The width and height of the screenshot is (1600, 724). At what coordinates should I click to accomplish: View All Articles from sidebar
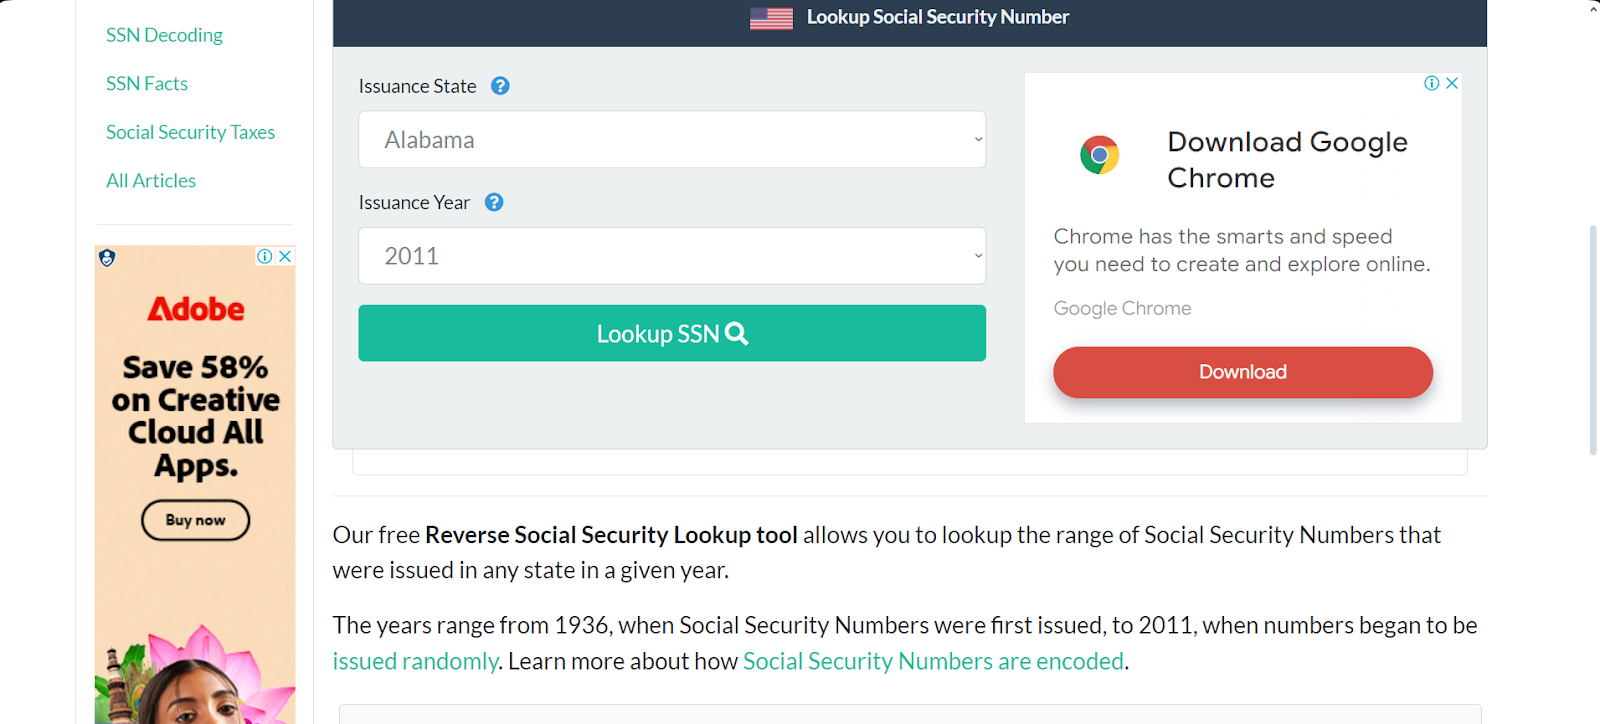pyautogui.click(x=151, y=181)
